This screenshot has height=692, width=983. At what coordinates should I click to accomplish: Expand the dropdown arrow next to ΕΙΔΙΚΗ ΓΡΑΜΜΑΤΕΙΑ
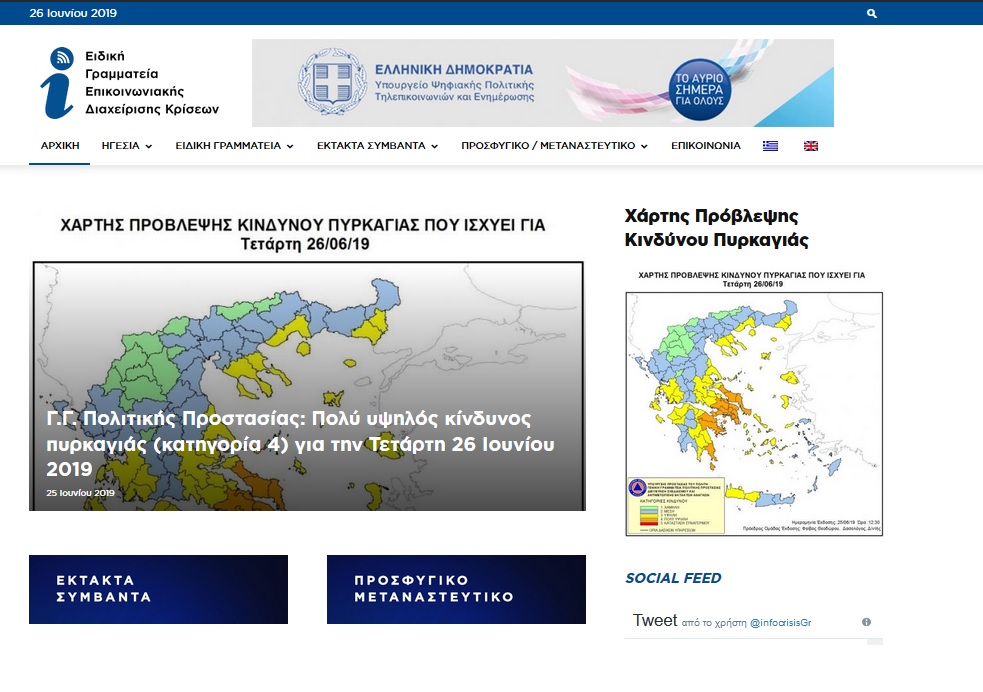290,146
